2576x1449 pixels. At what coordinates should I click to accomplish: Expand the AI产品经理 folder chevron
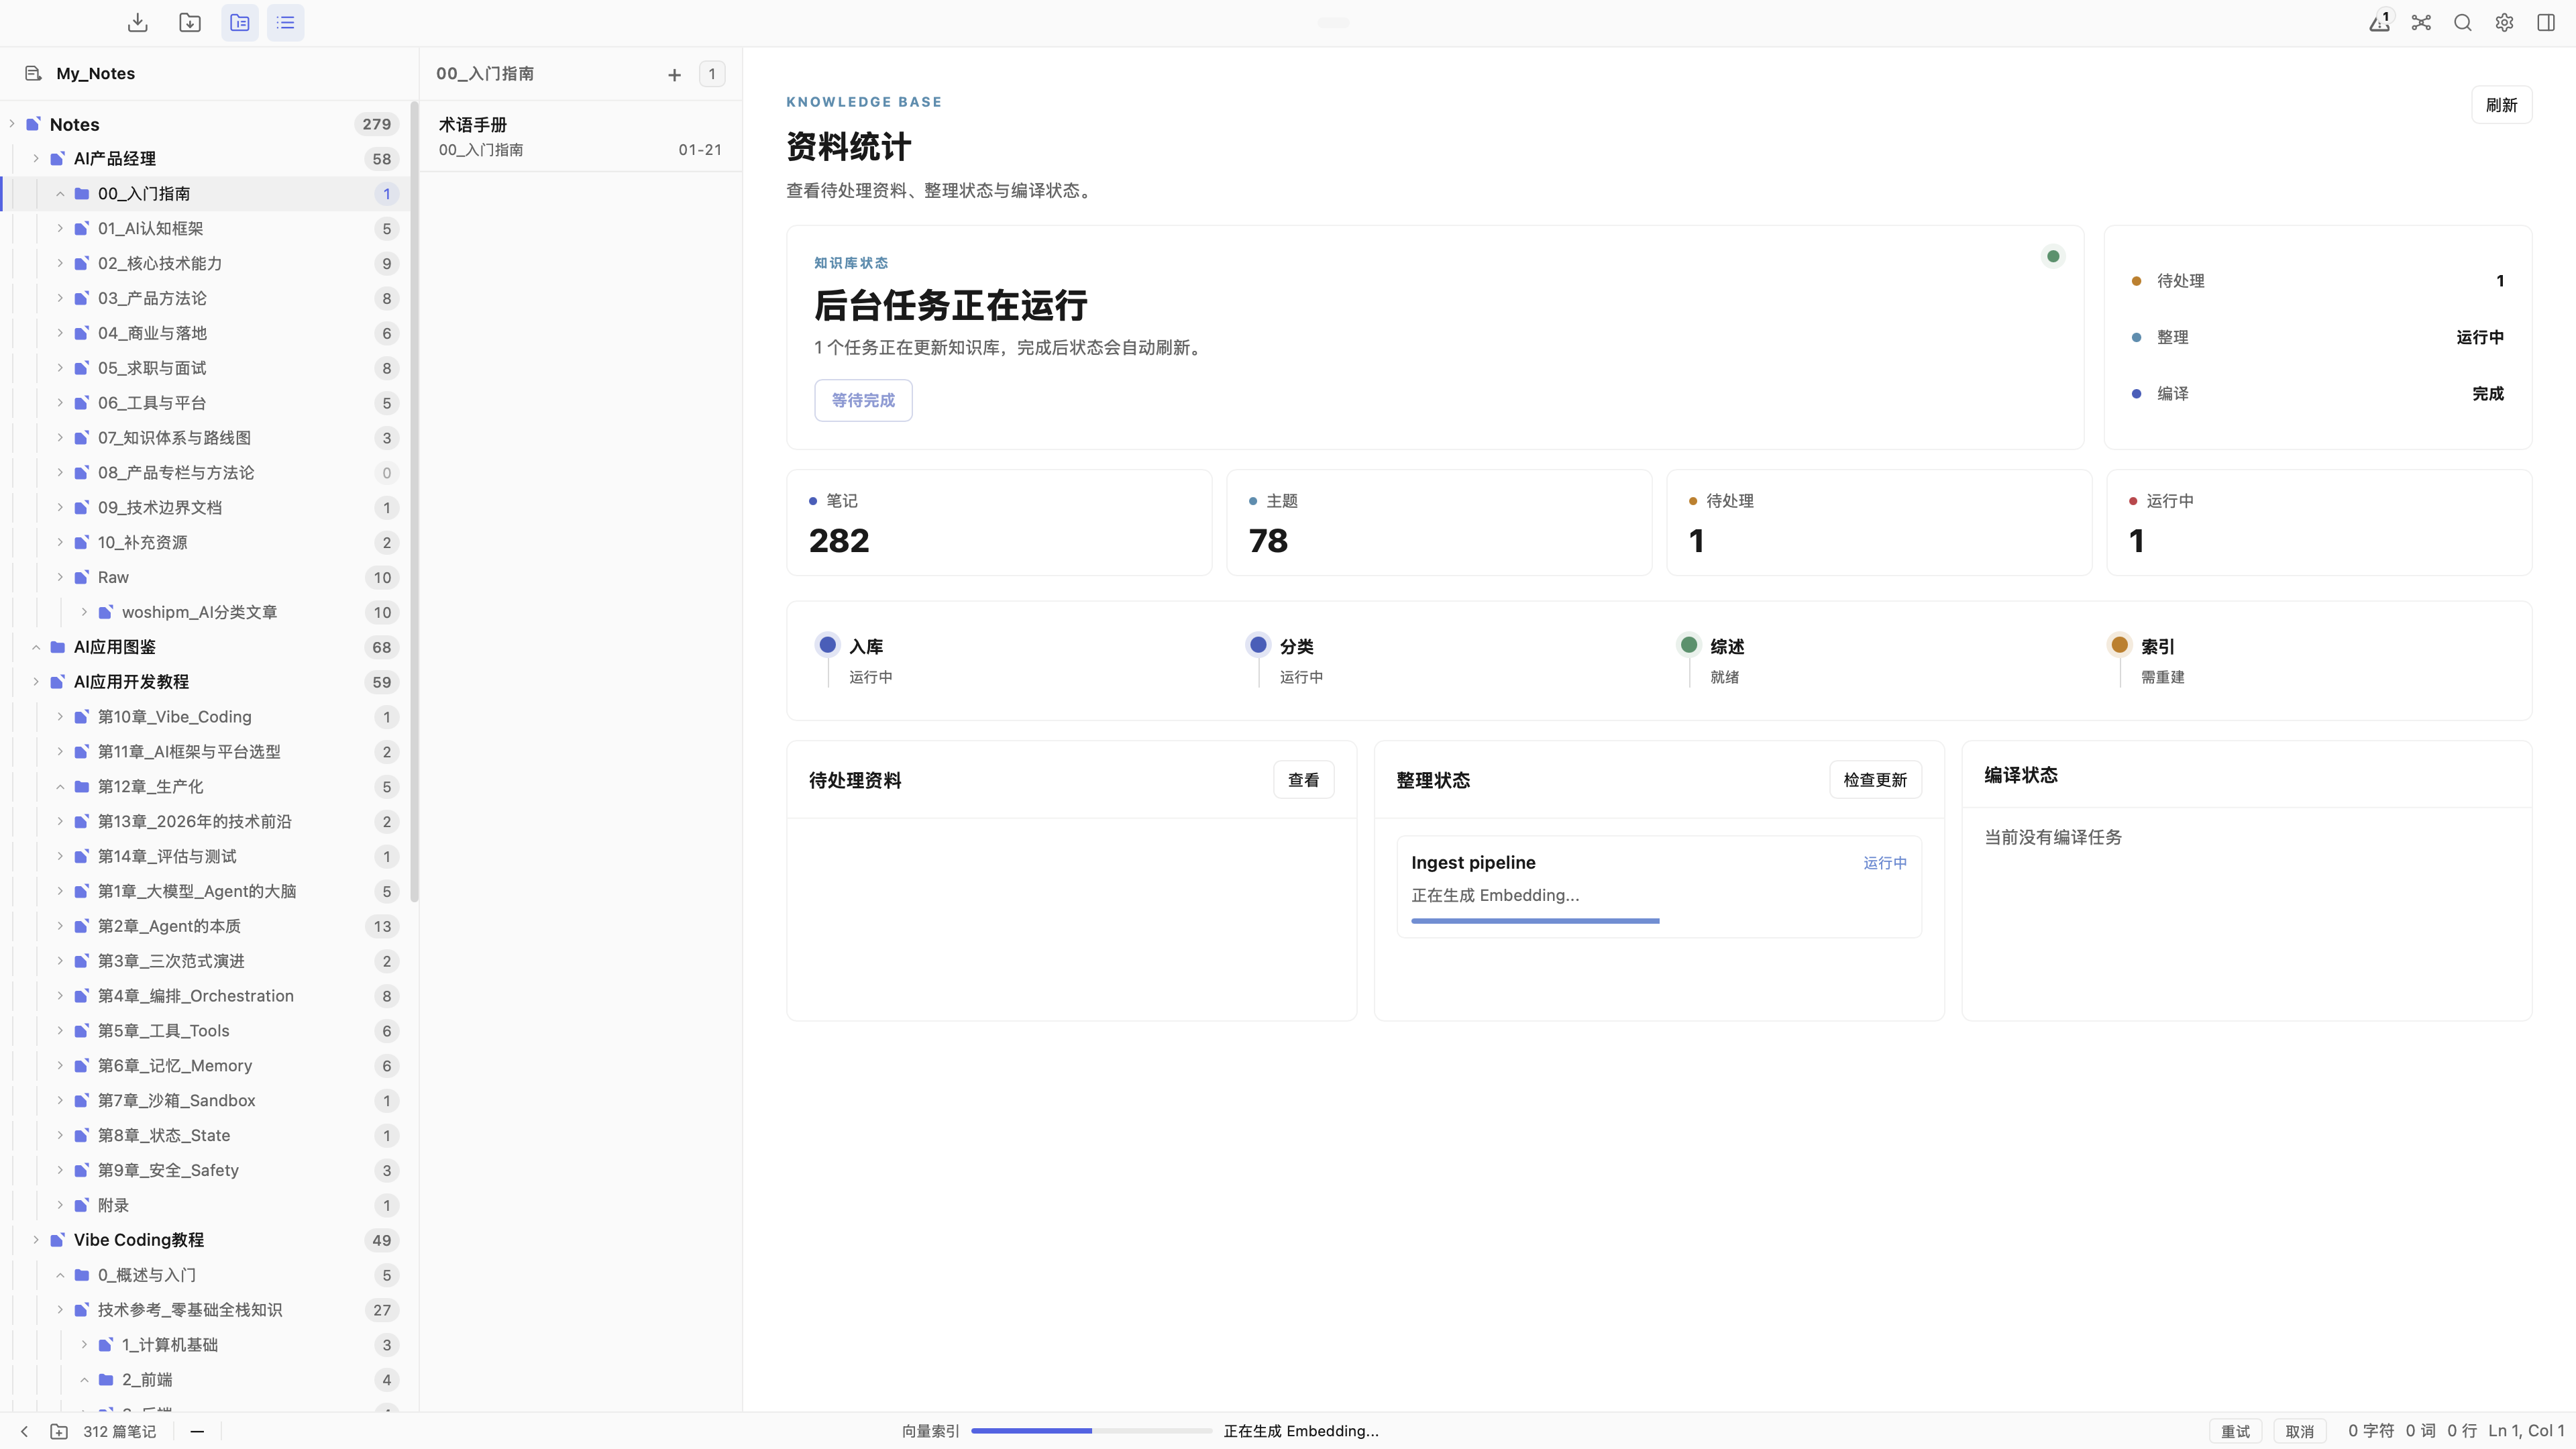point(36,159)
